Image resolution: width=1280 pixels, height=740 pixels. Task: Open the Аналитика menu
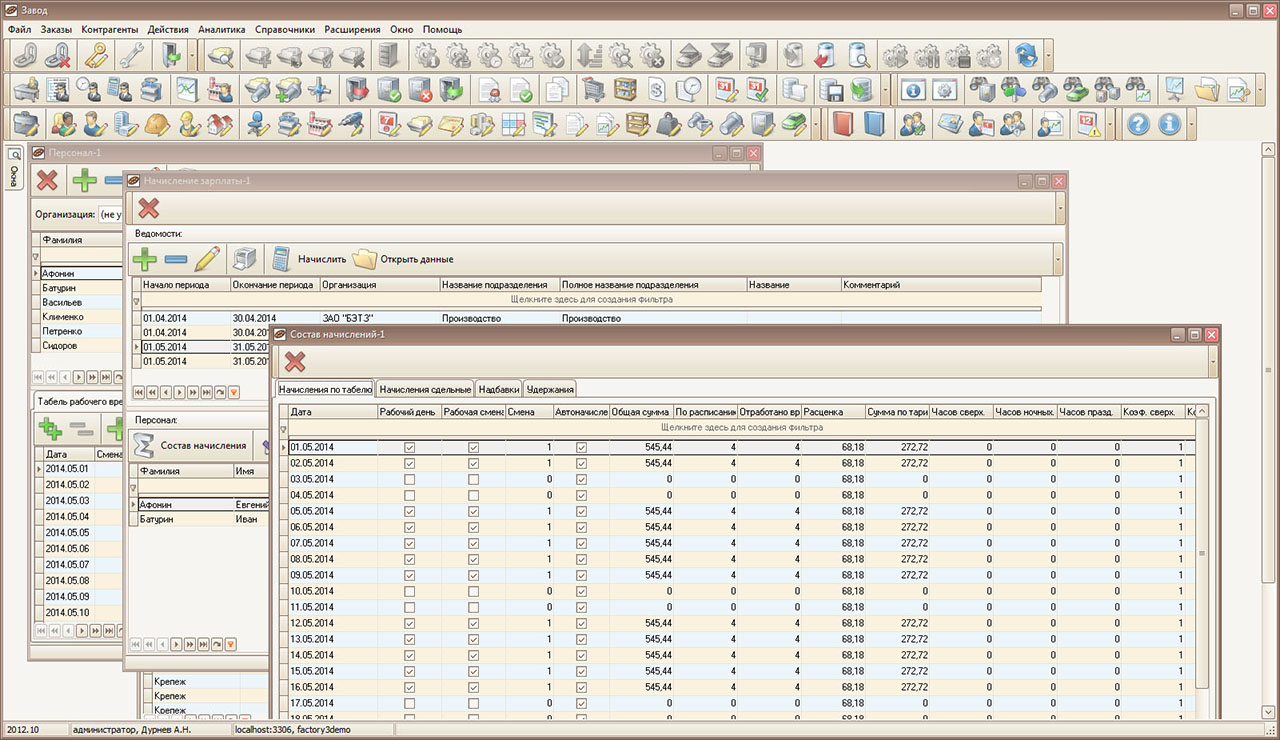(221, 30)
